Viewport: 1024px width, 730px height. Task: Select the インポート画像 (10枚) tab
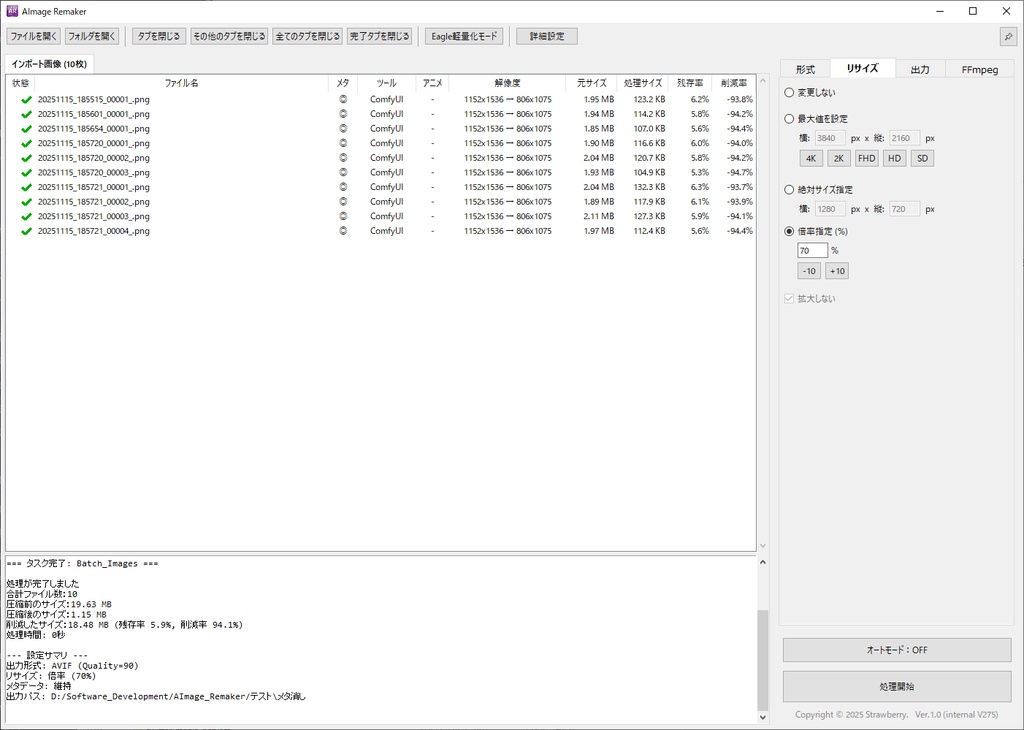(48, 63)
